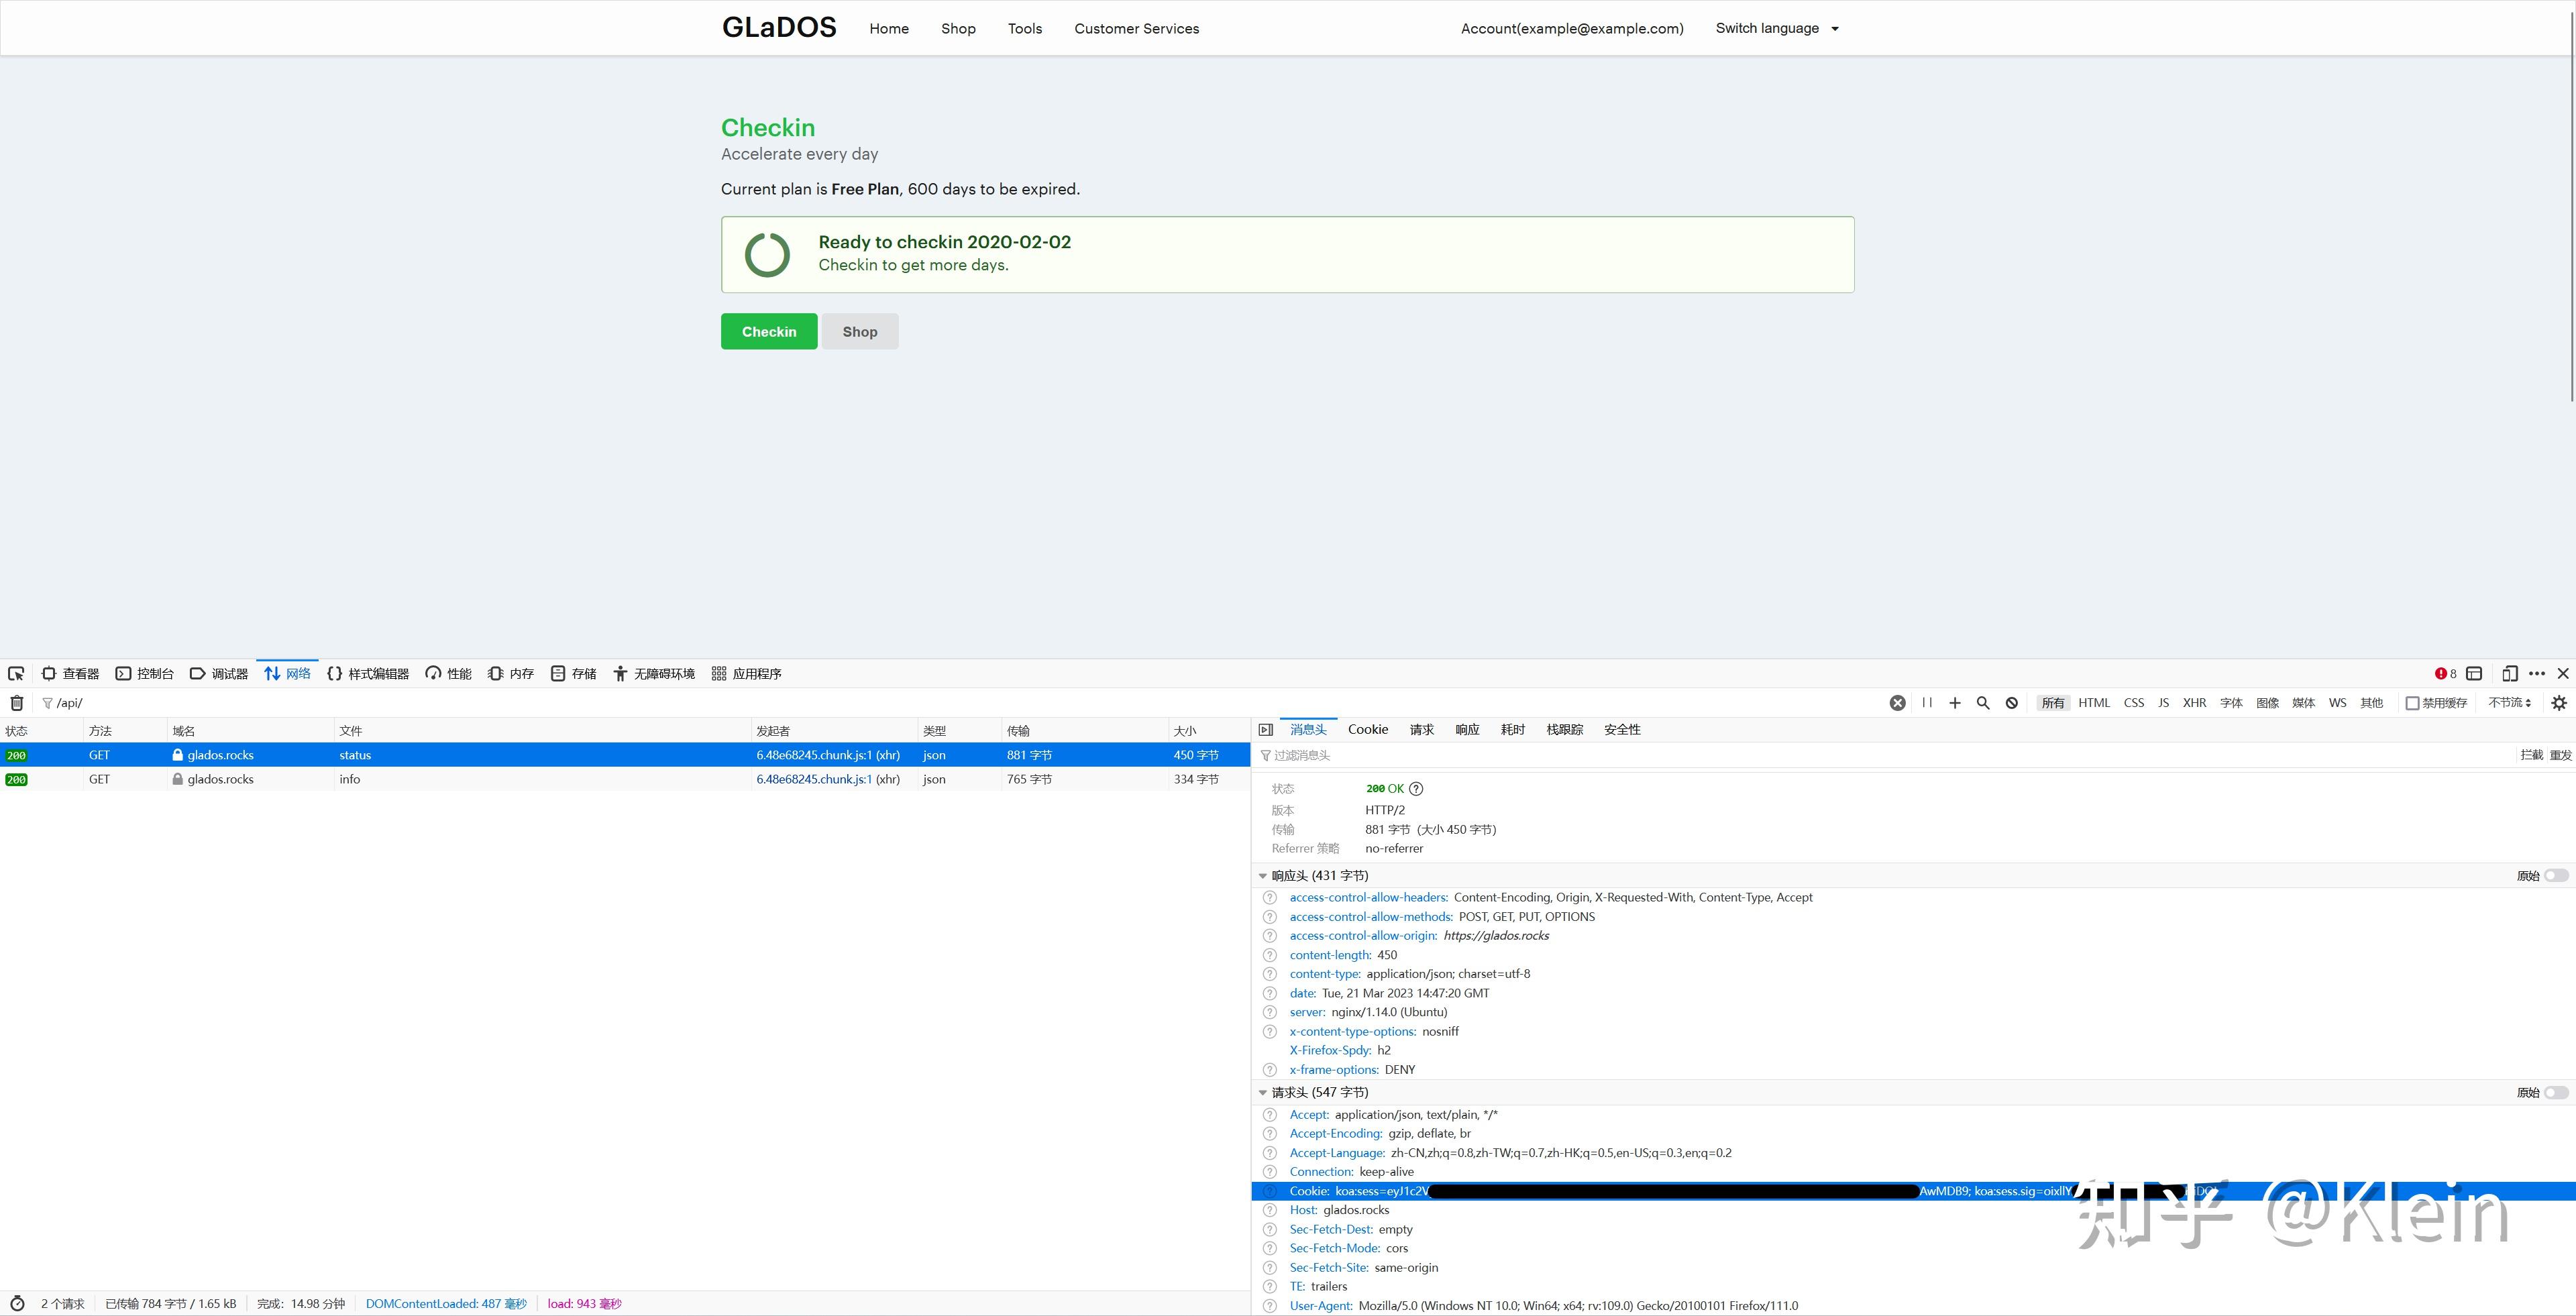Click the green Checkin button
2576x1316 pixels.
(x=768, y=331)
